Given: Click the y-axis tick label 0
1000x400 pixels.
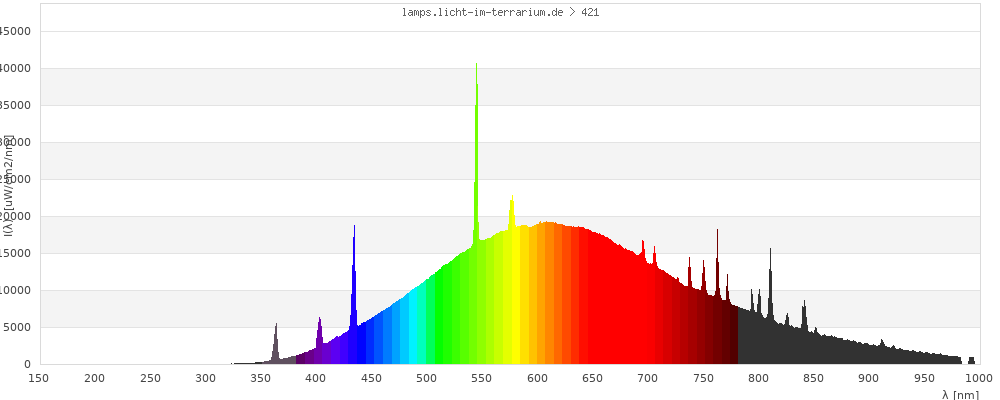Looking at the screenshot, I should click(x=27, y=364).
